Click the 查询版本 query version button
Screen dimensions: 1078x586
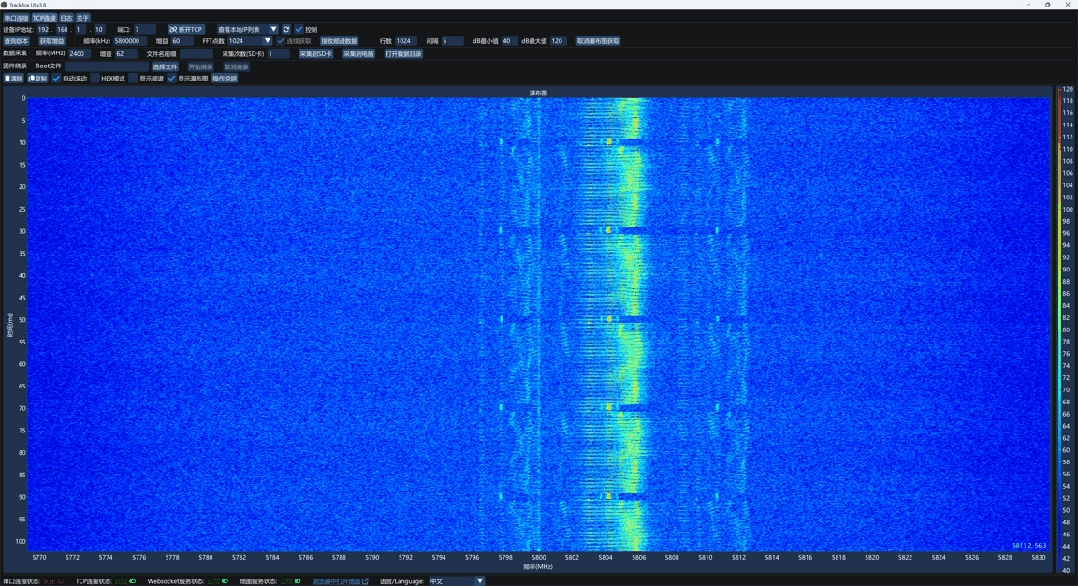coord(16,41)
